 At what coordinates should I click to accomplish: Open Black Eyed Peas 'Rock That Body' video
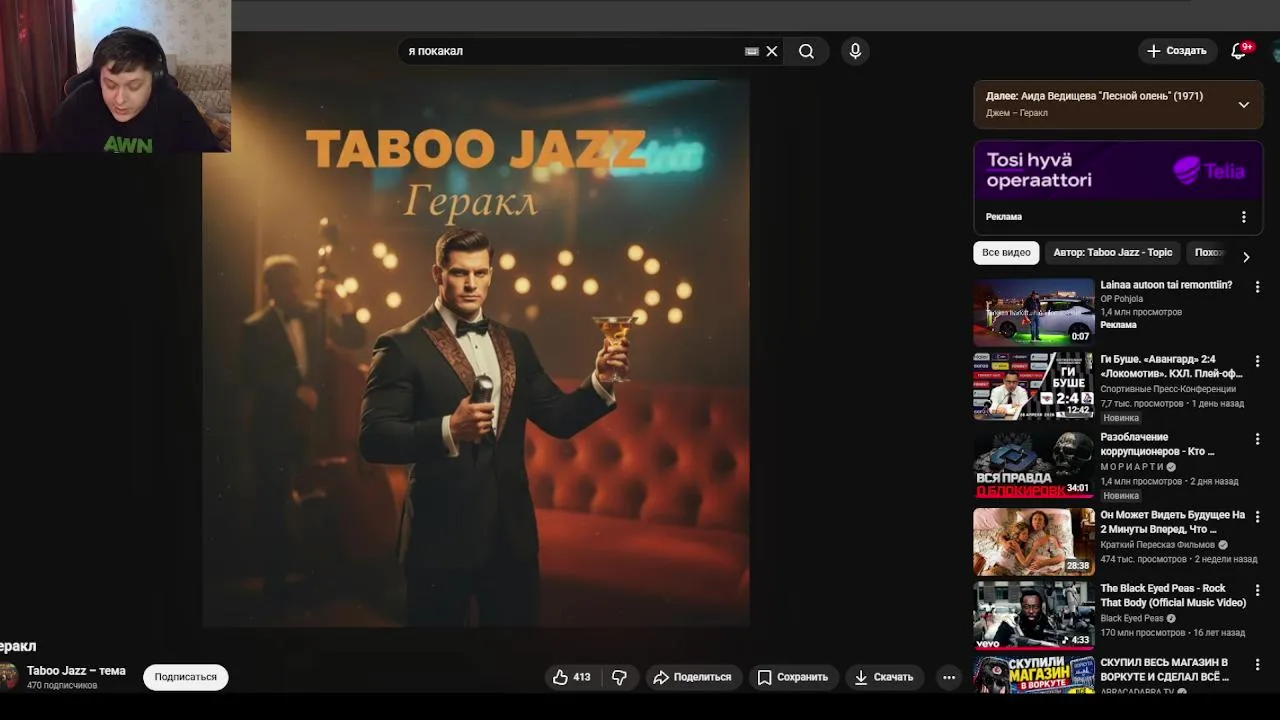point(1173,596)
